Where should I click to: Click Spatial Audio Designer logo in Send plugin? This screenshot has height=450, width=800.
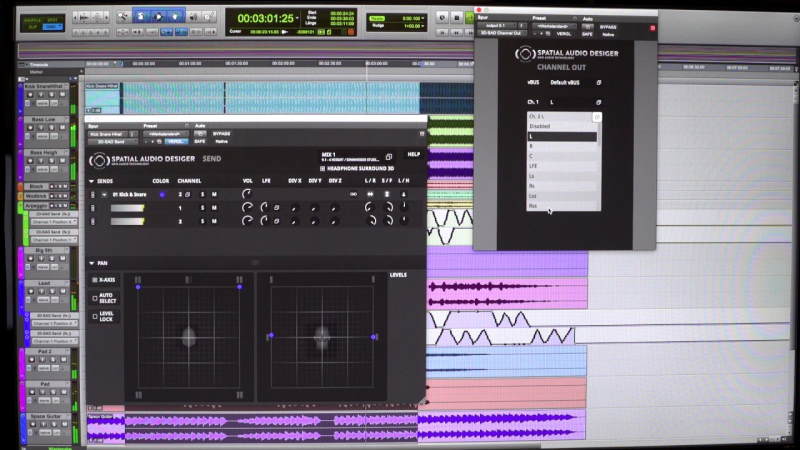coord(99,161)
